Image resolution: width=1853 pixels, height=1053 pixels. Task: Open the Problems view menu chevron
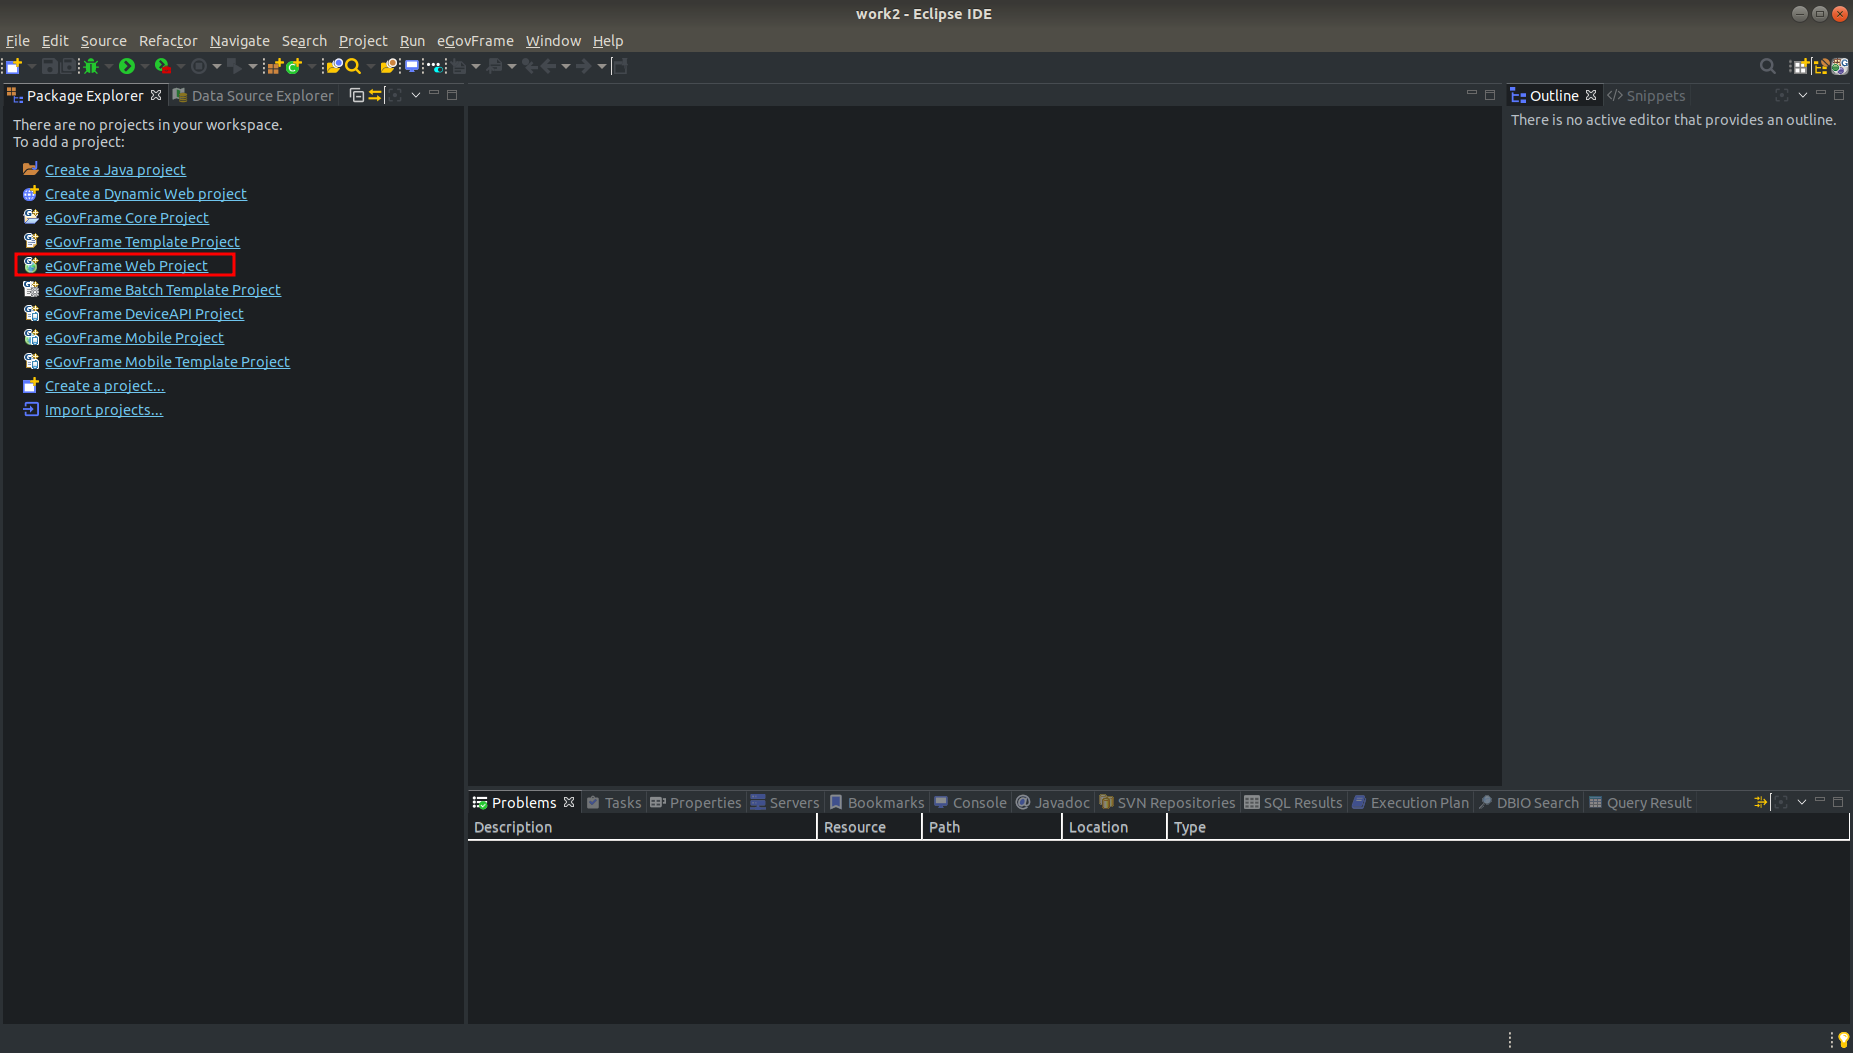(1802, 802)
